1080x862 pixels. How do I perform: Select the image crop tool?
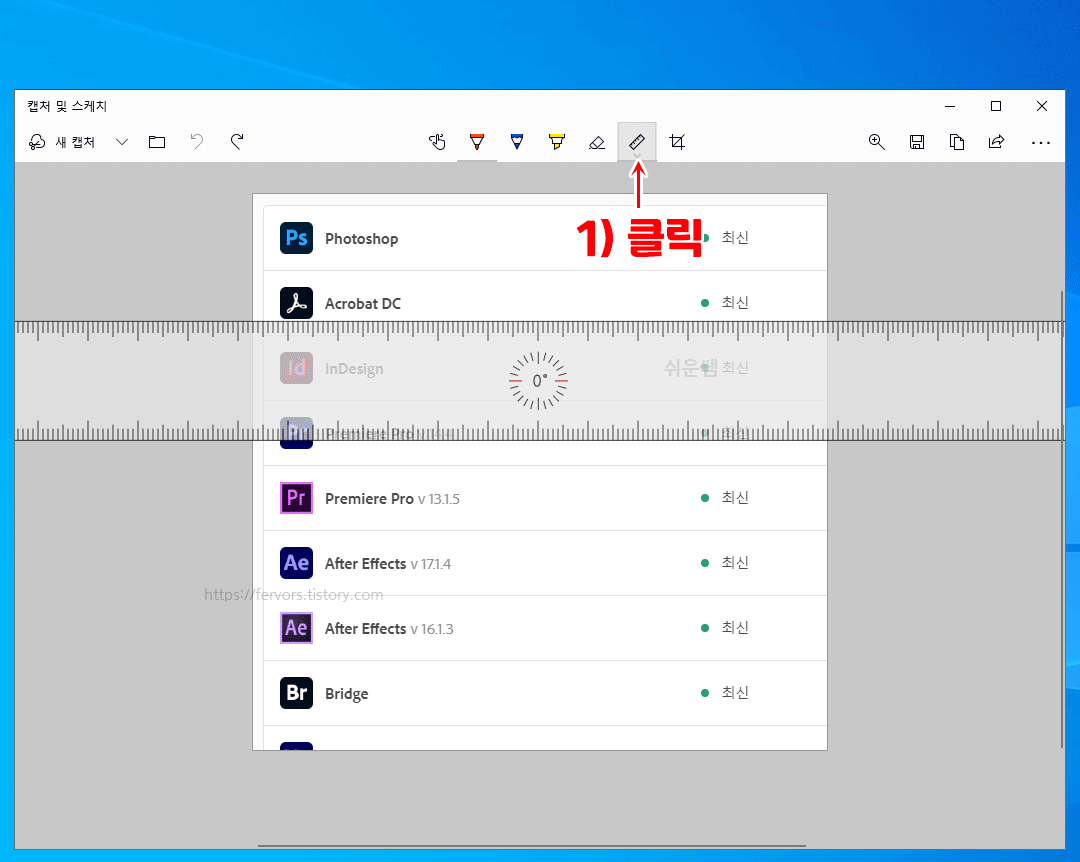pos(677,142)
